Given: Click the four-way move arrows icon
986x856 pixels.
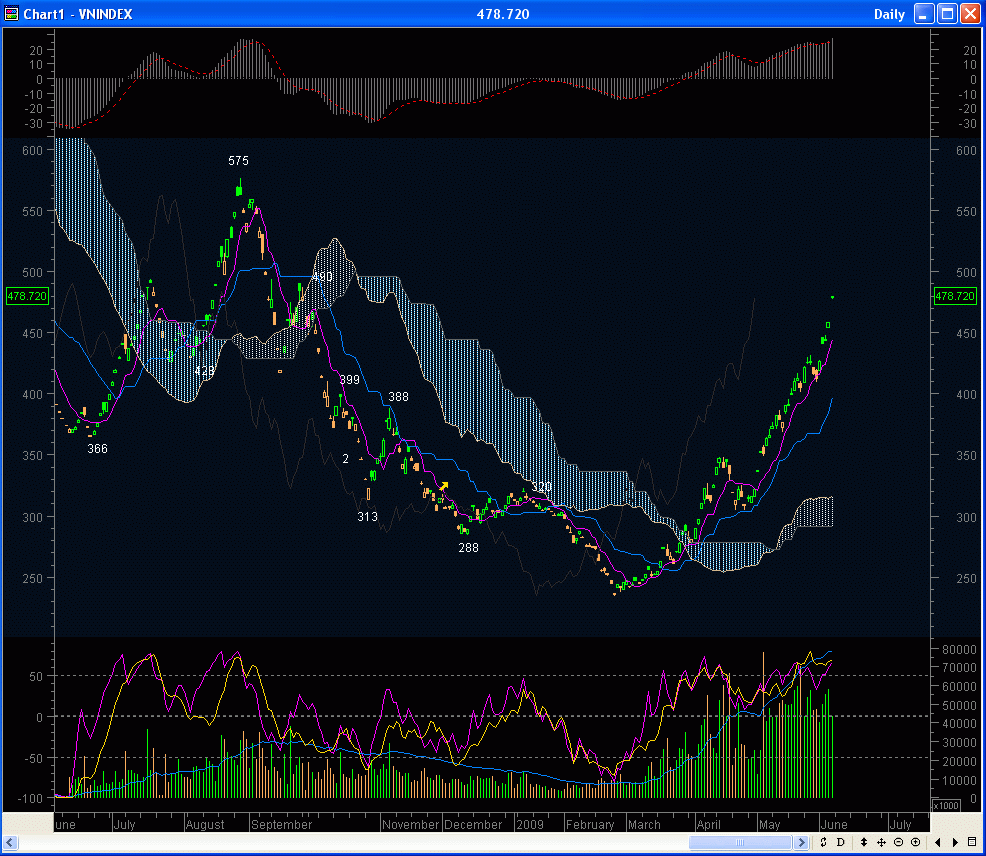Looking at the screenshot, I should click(882, 842).
